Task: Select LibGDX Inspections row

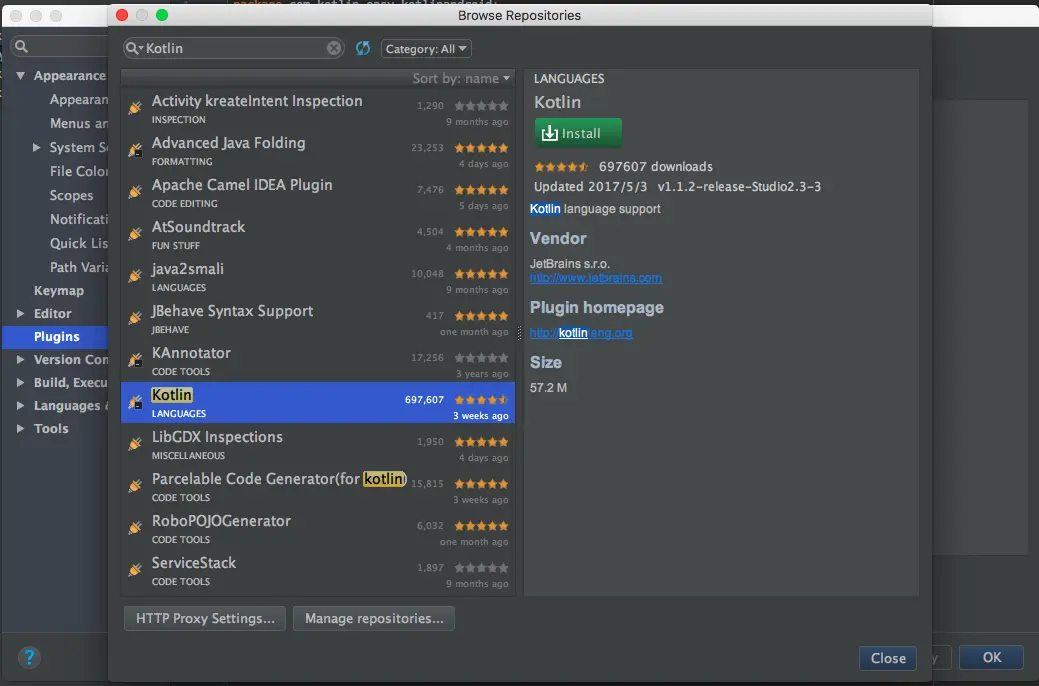Action: (317, 445)
